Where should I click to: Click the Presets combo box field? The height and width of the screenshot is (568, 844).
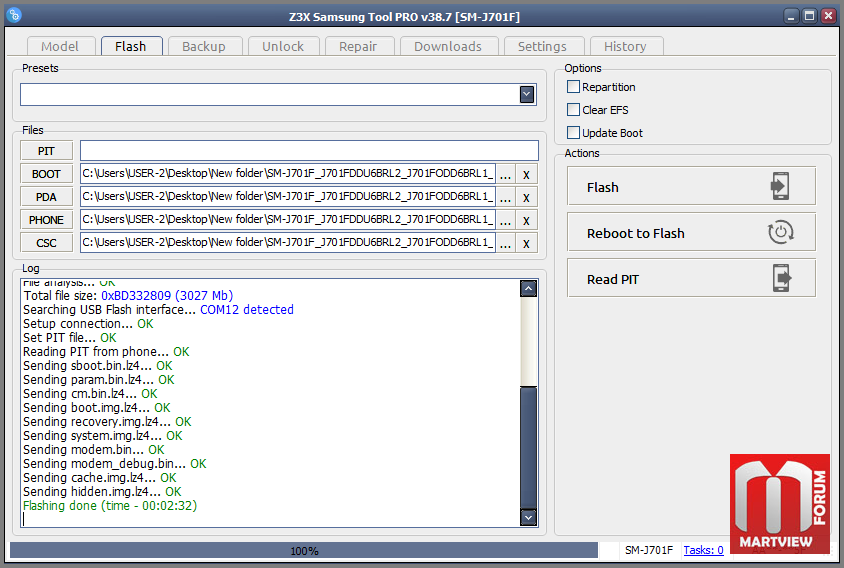278,95
